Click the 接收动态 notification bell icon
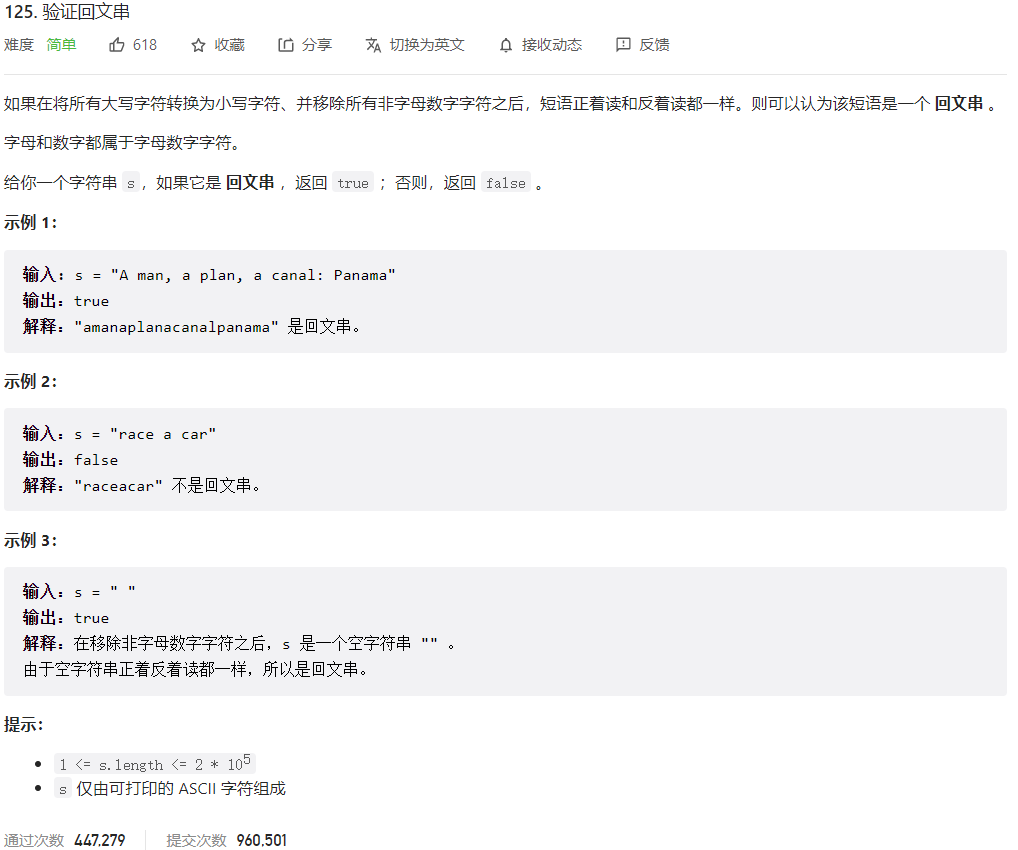This screenshot has height=850, width=1018. tap(505, 44)
